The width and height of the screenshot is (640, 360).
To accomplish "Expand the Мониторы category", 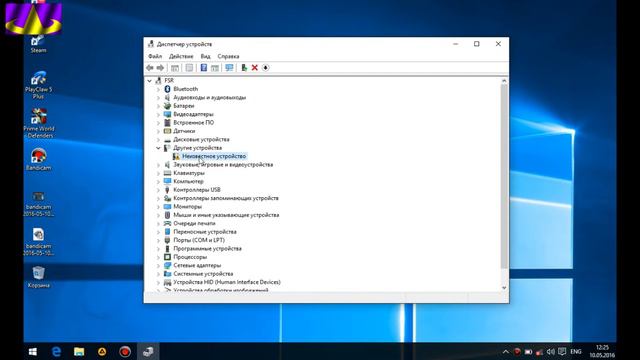I will pyautogui.click(x=158, y=207).
